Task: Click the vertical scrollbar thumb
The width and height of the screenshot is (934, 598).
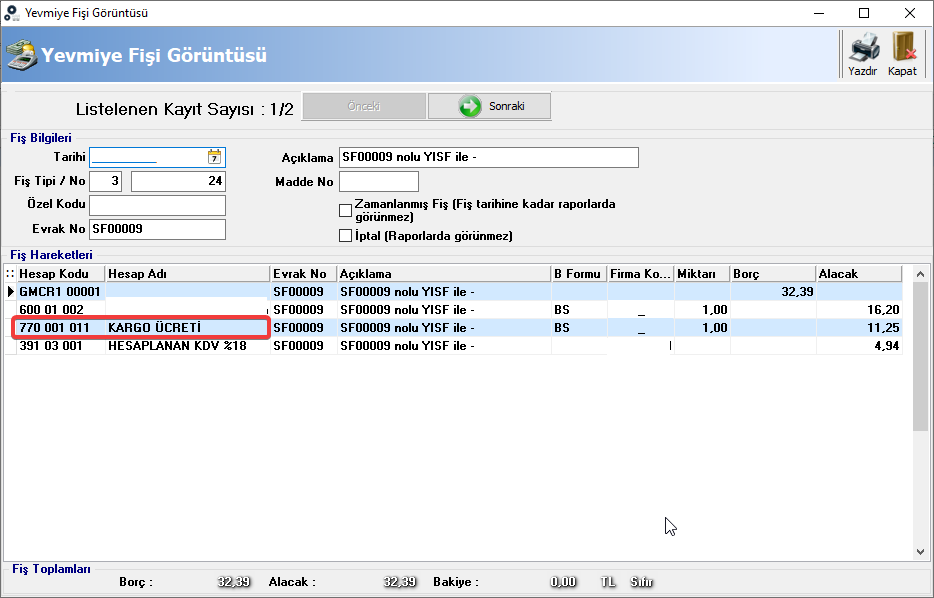Action: click(920, 356)
